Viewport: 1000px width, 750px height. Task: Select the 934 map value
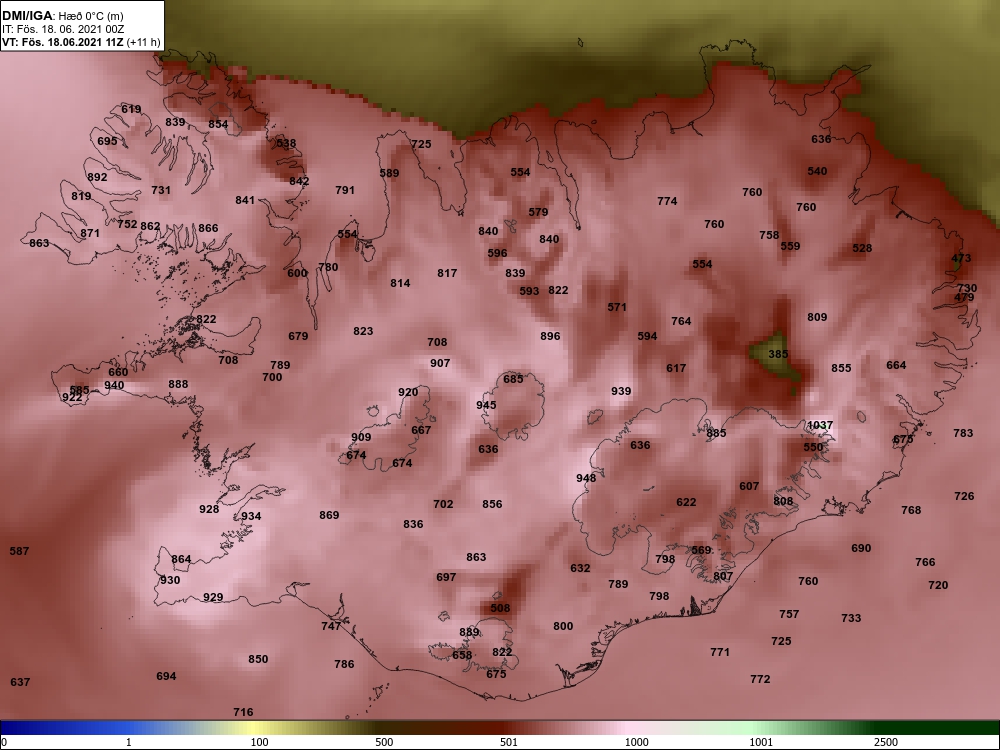[x=251, y=516]
